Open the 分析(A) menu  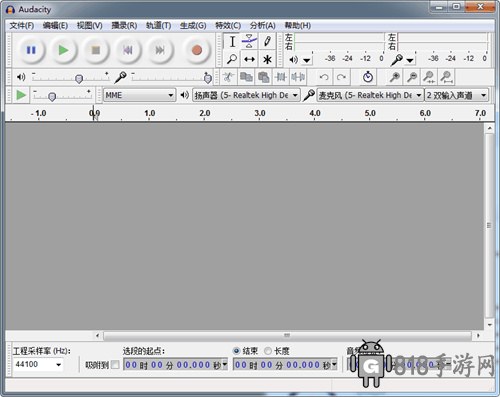pyautogui.click(x=263, y=25)
